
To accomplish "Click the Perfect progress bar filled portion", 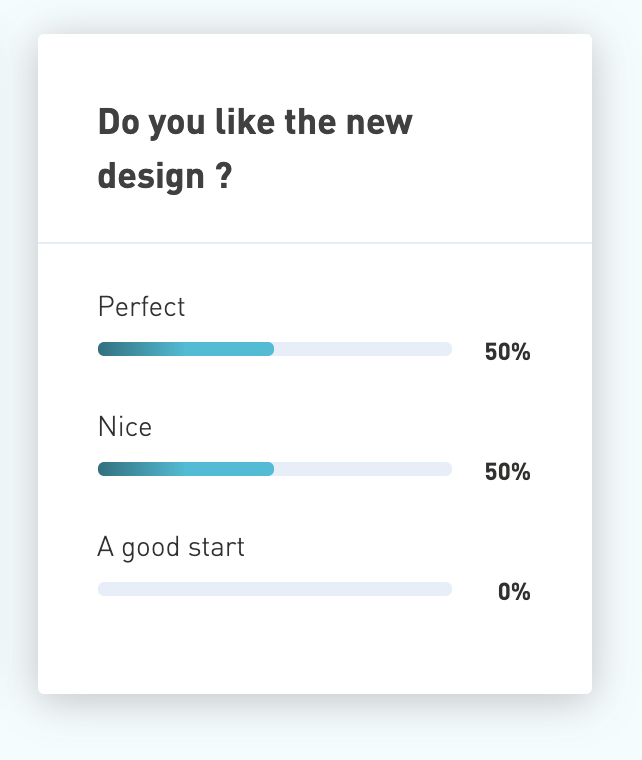I will (x=186, y=349).
